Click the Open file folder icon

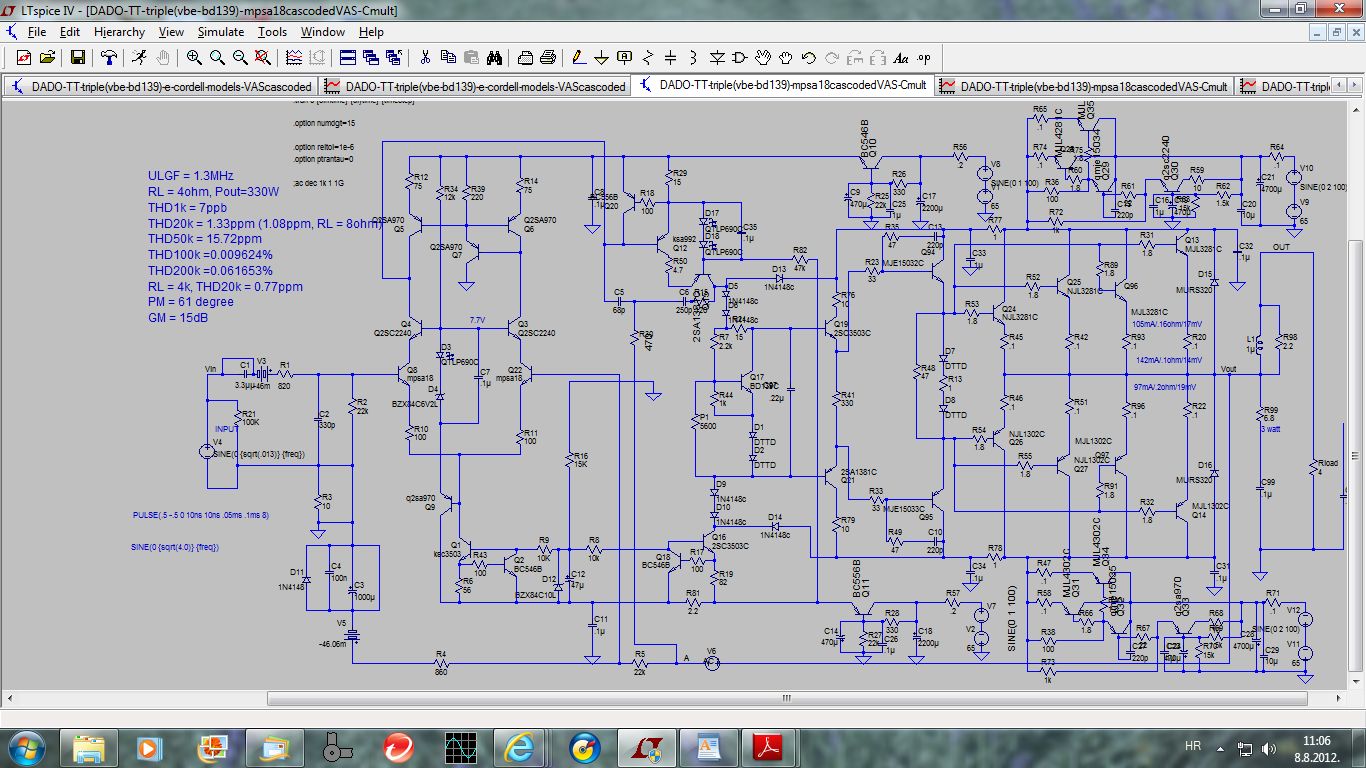coord(47,57)
